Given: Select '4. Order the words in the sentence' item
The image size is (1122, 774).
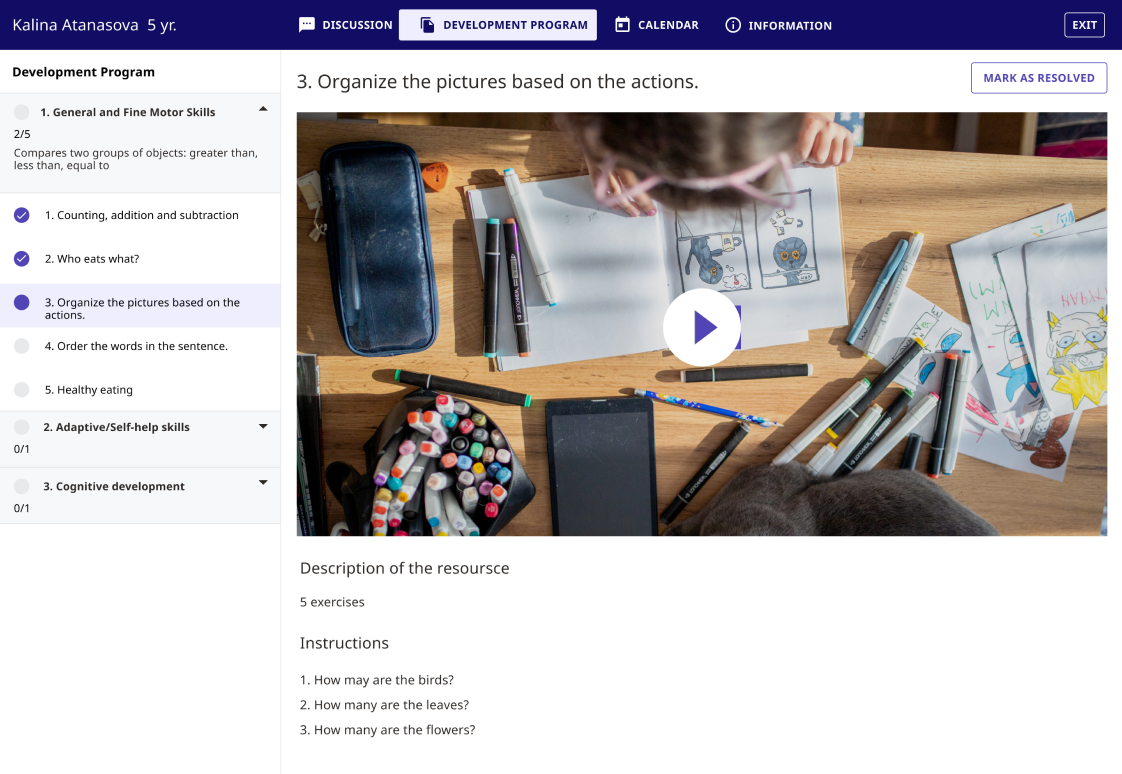Looking at the screenshot, I should 140,346.
